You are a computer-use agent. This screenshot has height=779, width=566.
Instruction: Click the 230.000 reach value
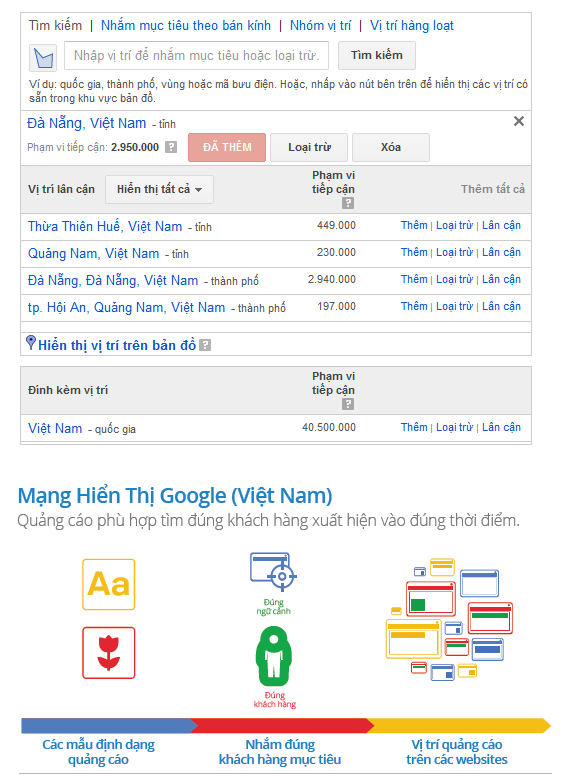point(336,252)
